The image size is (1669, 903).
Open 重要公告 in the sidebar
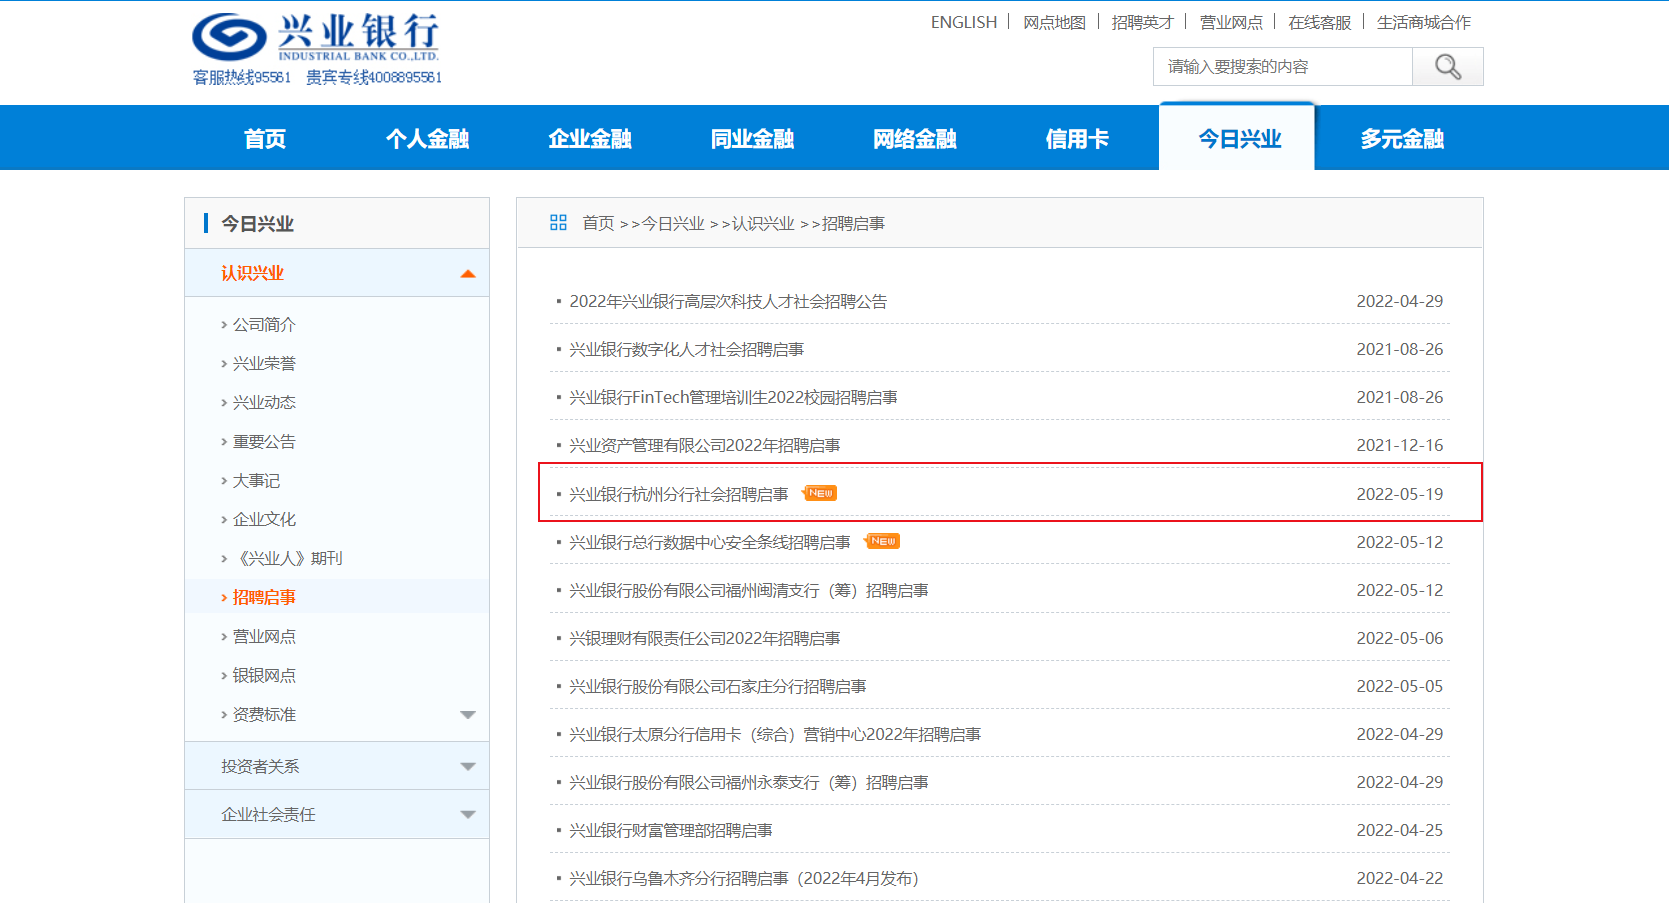(264, 441)
